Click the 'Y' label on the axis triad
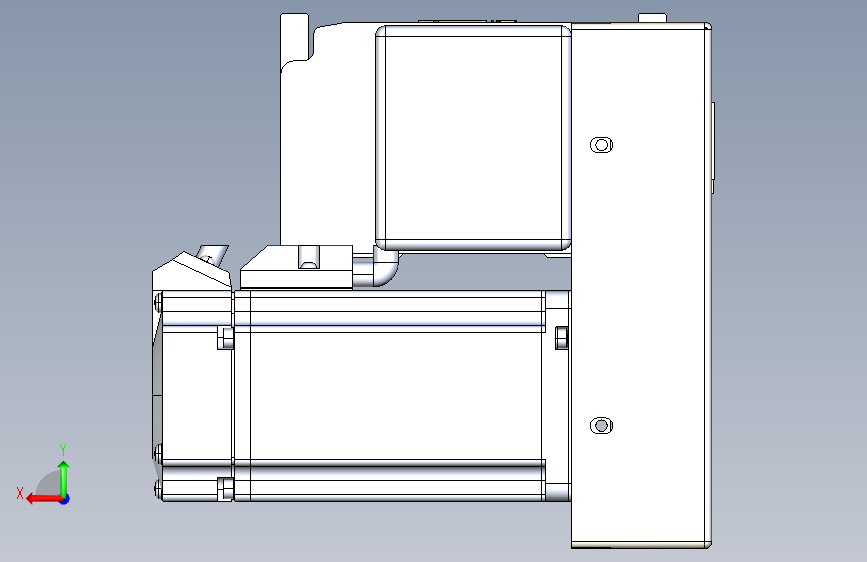This screenshot has height=562, width=867. pyautogui.click(x=63, y=449)
